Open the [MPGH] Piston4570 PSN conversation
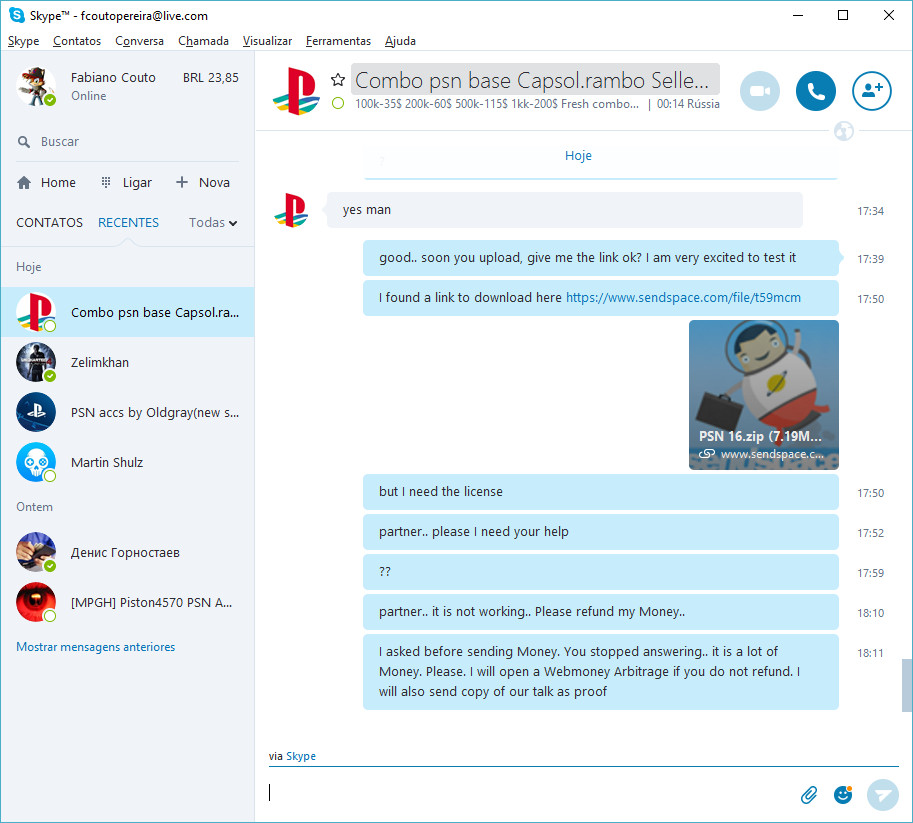Screen dimensions: 913x823 pos(128,602)
